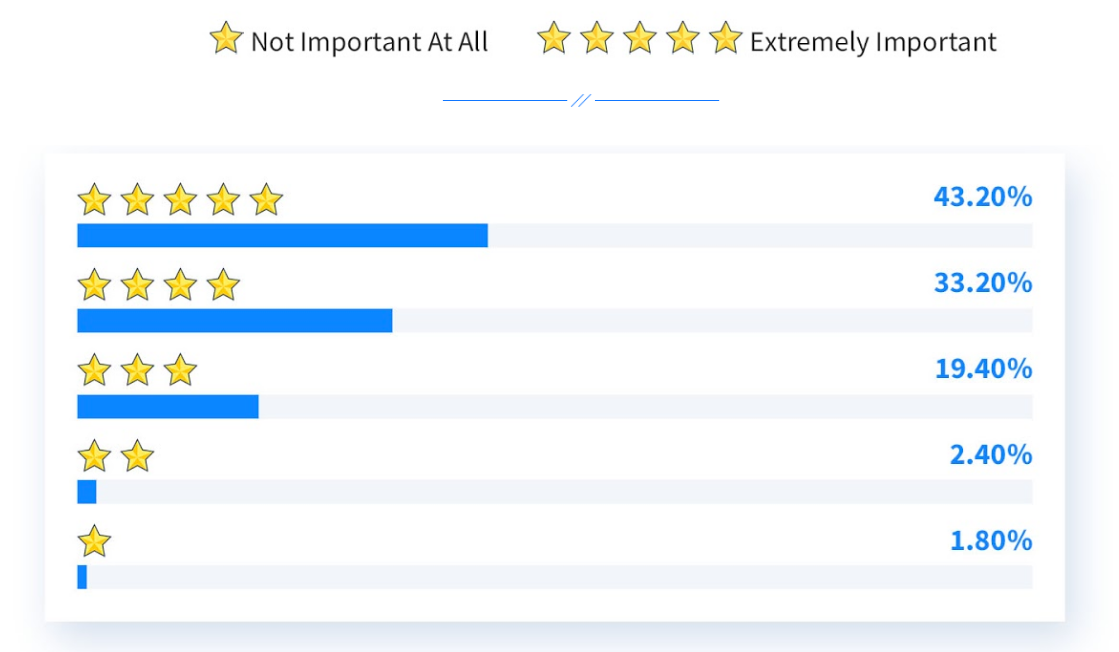Click the lone star in the one-star row
Image resolution: width=1119 pixels, height=652 pixels.
click(x=94, y=541)
